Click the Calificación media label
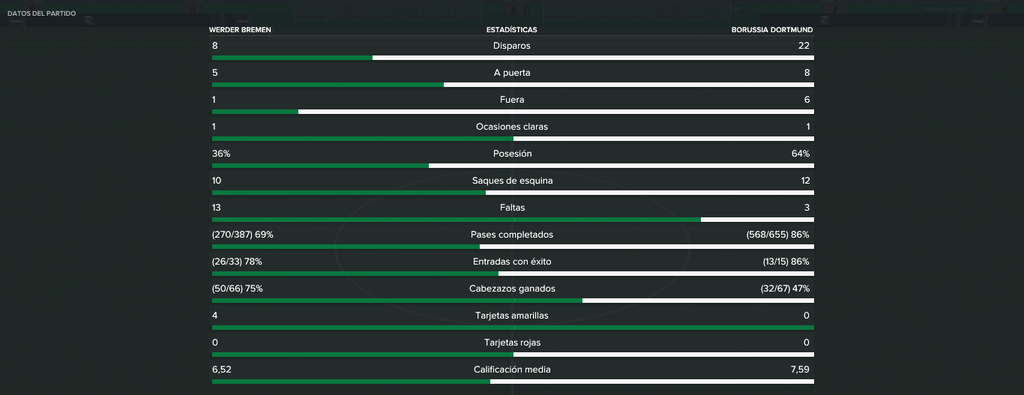This screenshot has width=1024, height=395. coord(512,370)
